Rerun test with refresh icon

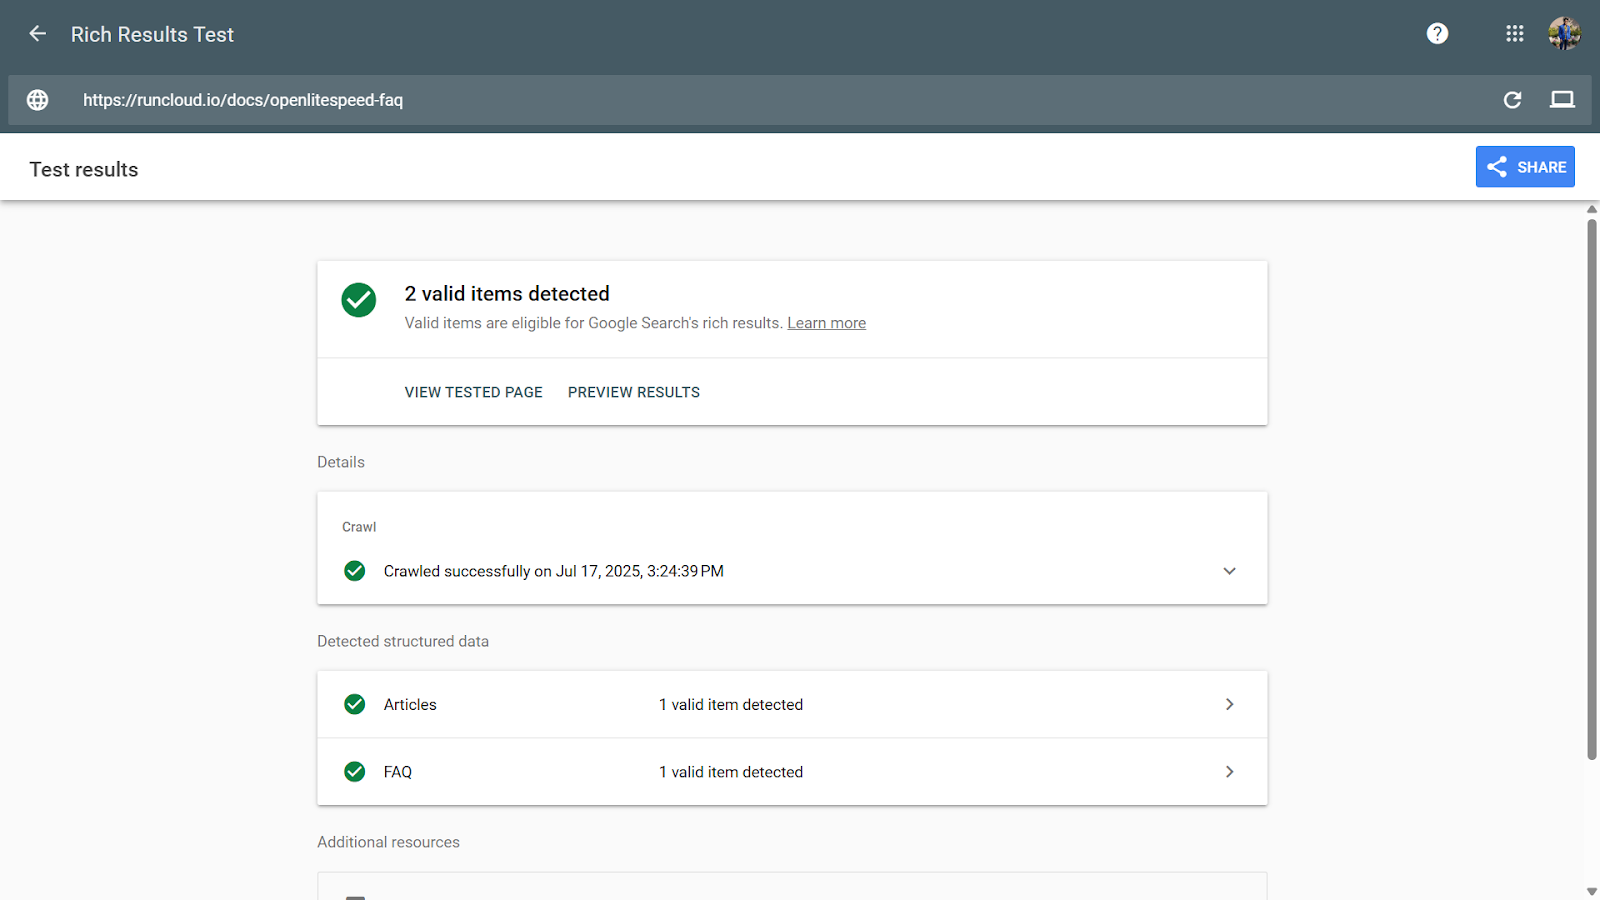1512,100
